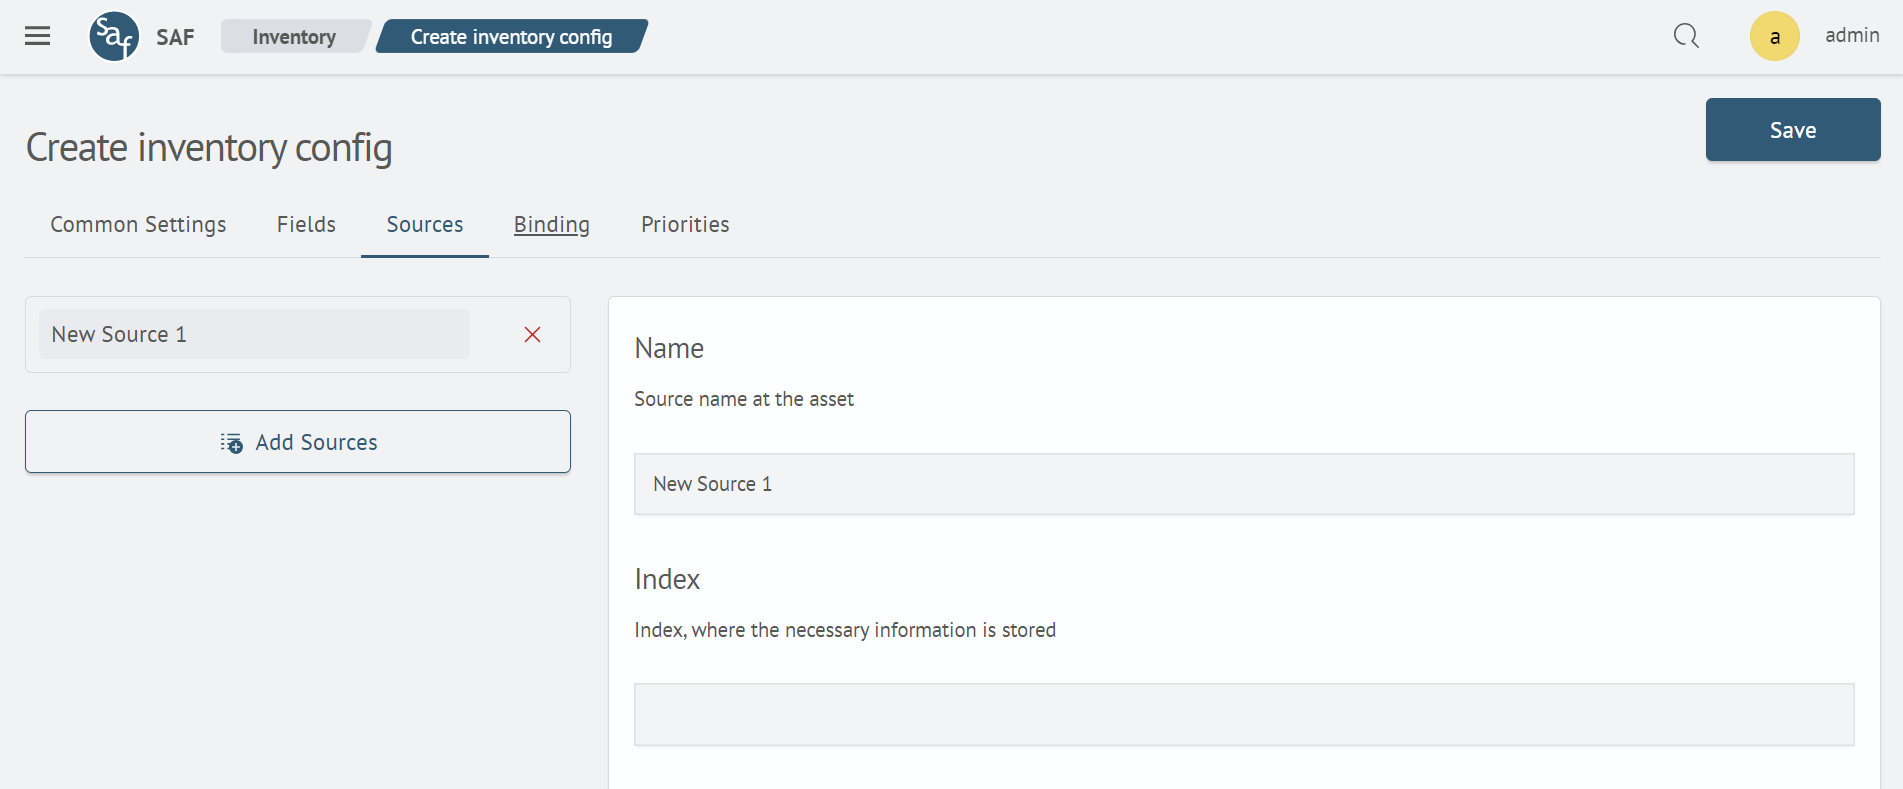1903x789 pixels.
Task: Open the Priorities tab
Action: coord(685,224)
